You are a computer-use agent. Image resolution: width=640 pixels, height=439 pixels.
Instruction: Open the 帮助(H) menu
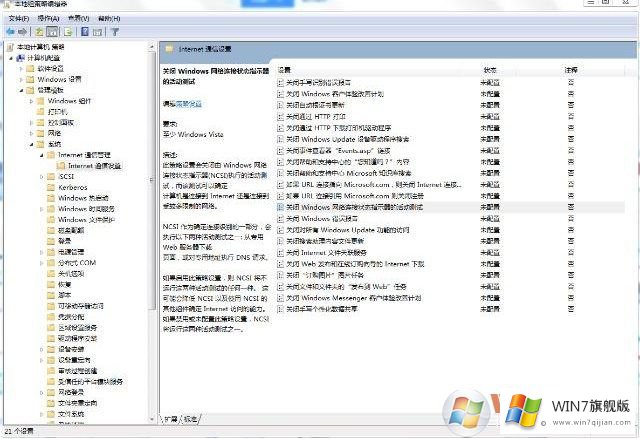pyautogui.click(x=109, y=18)
